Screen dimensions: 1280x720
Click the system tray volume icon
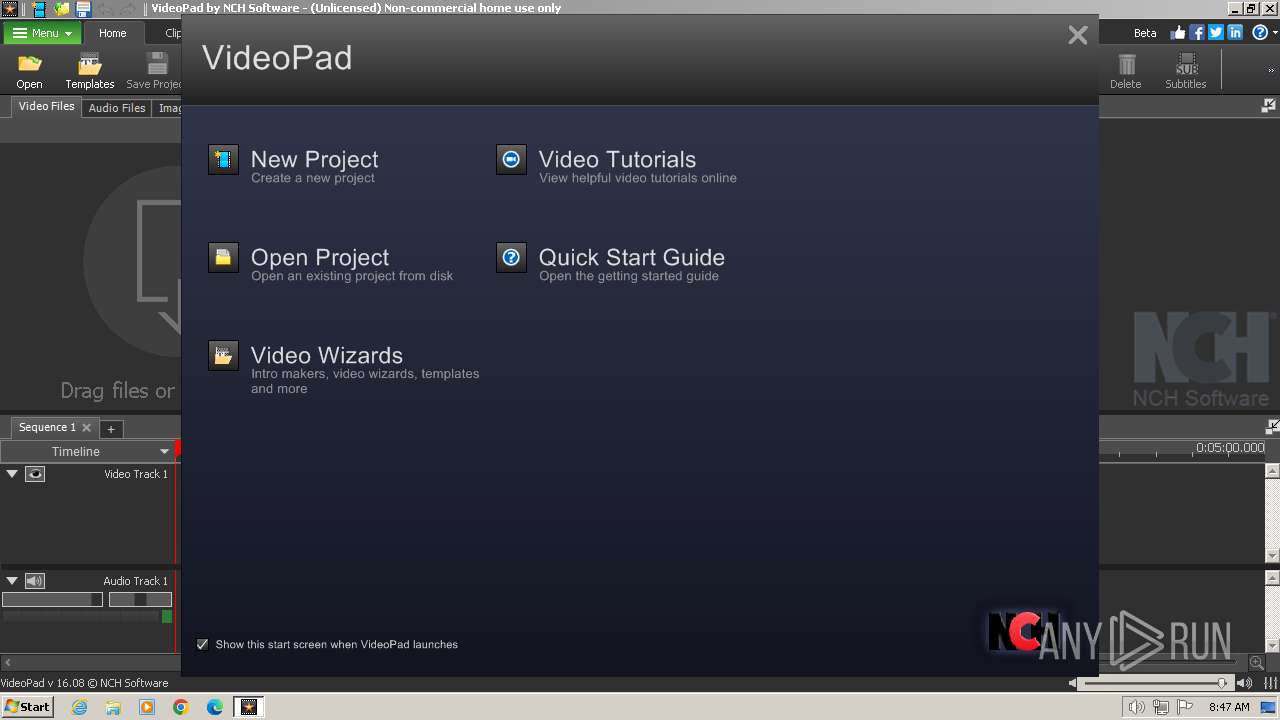click(1136, 707)
